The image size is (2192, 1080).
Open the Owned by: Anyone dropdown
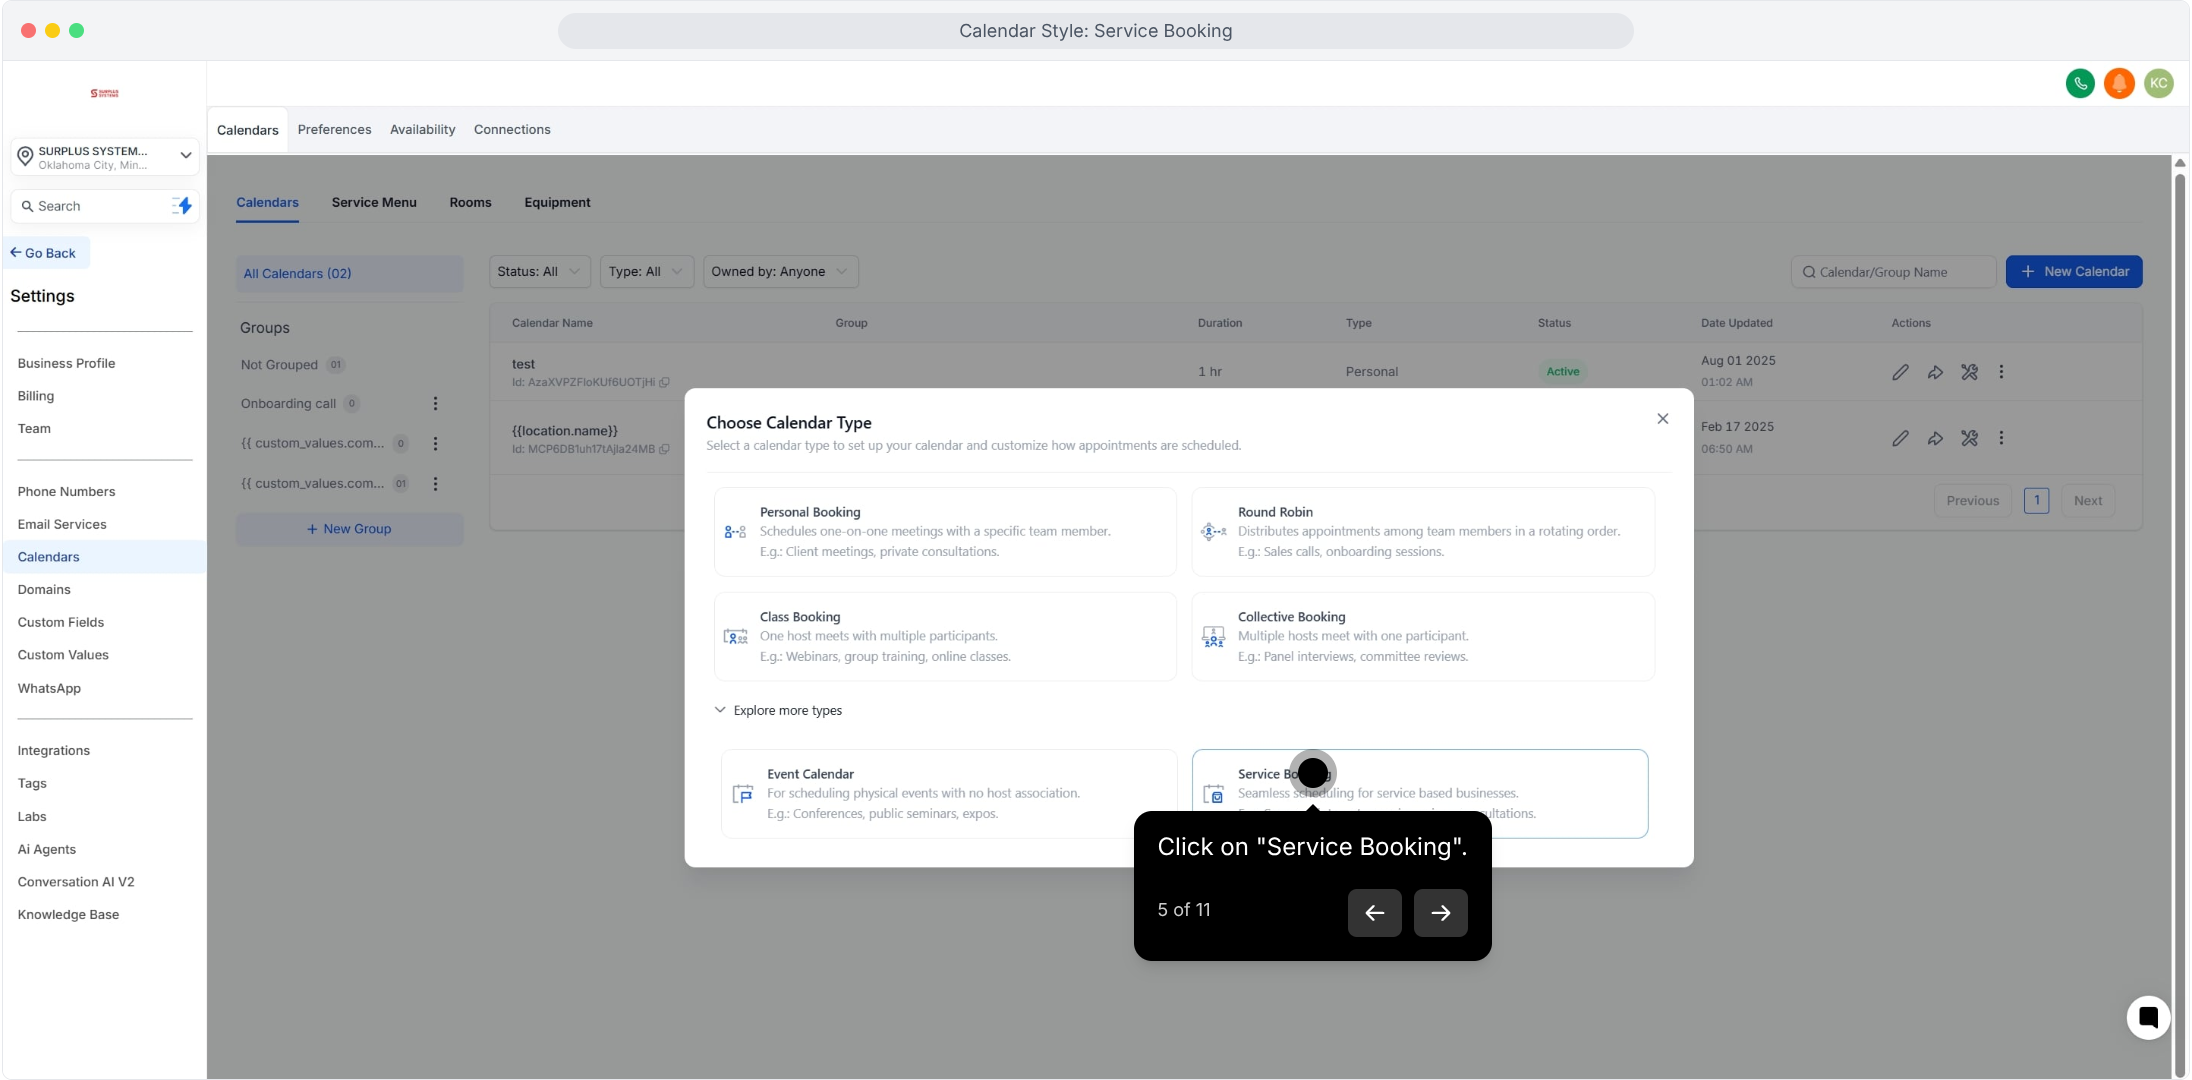click(x=780, y=272)
